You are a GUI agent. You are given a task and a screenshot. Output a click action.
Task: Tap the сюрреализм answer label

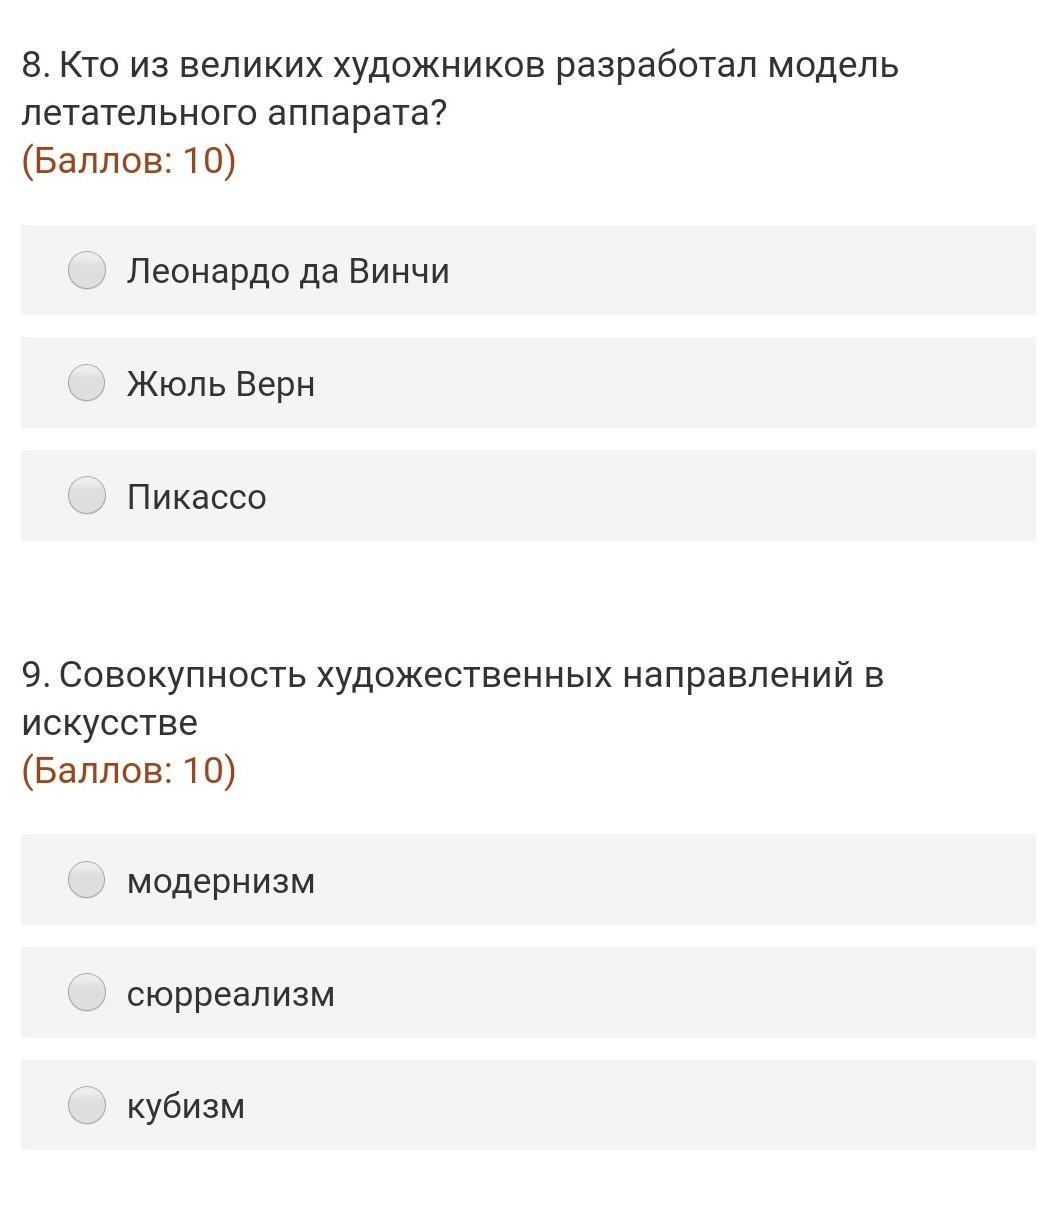click(x=231, y=994)
